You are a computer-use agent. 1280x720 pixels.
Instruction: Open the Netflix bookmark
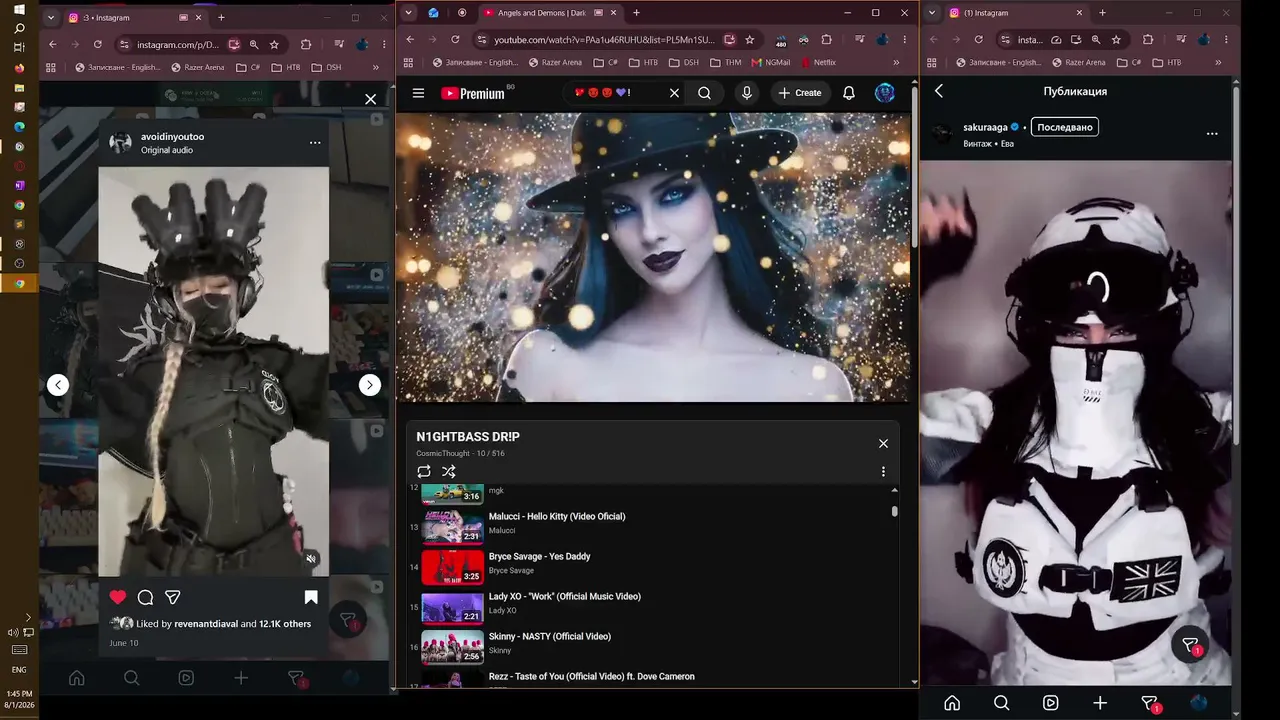point(818,62)
